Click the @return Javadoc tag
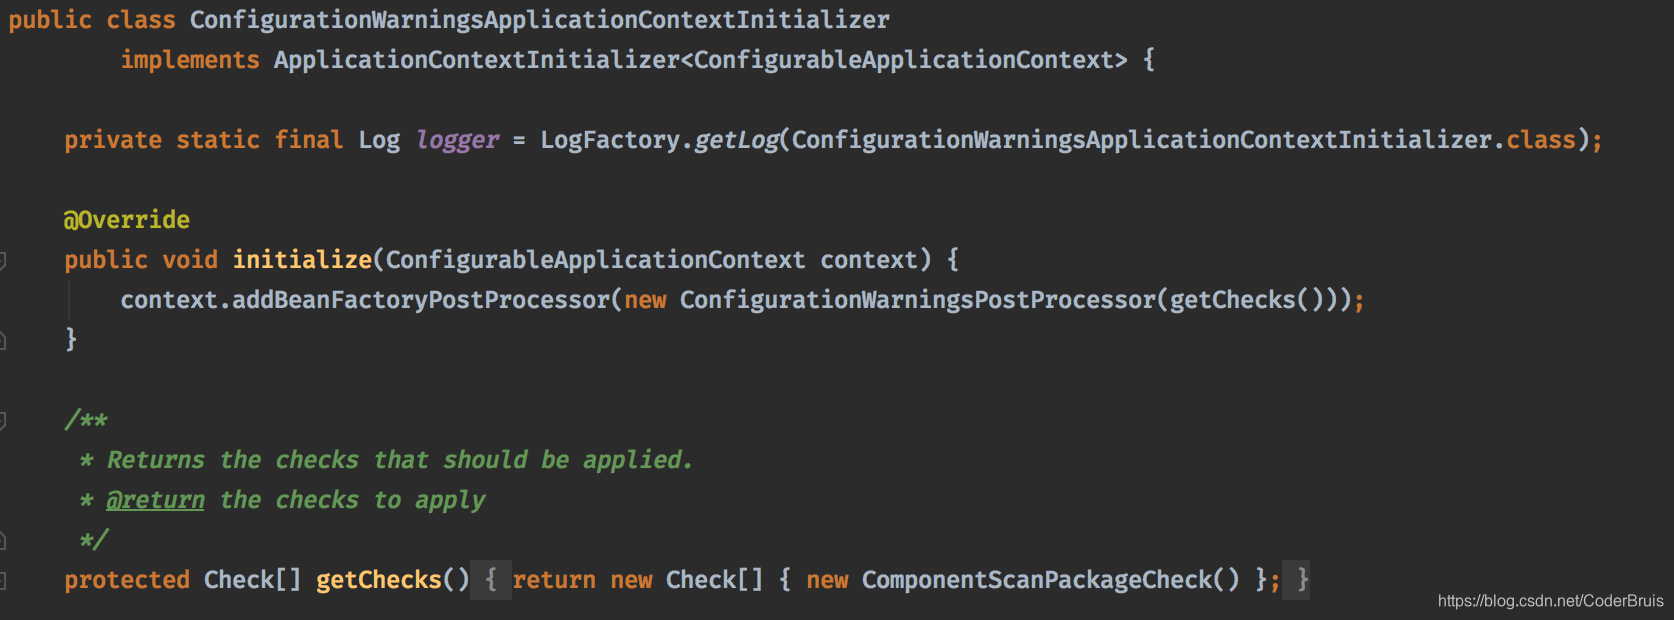The image size is (1674, 620). coord(155,500)
